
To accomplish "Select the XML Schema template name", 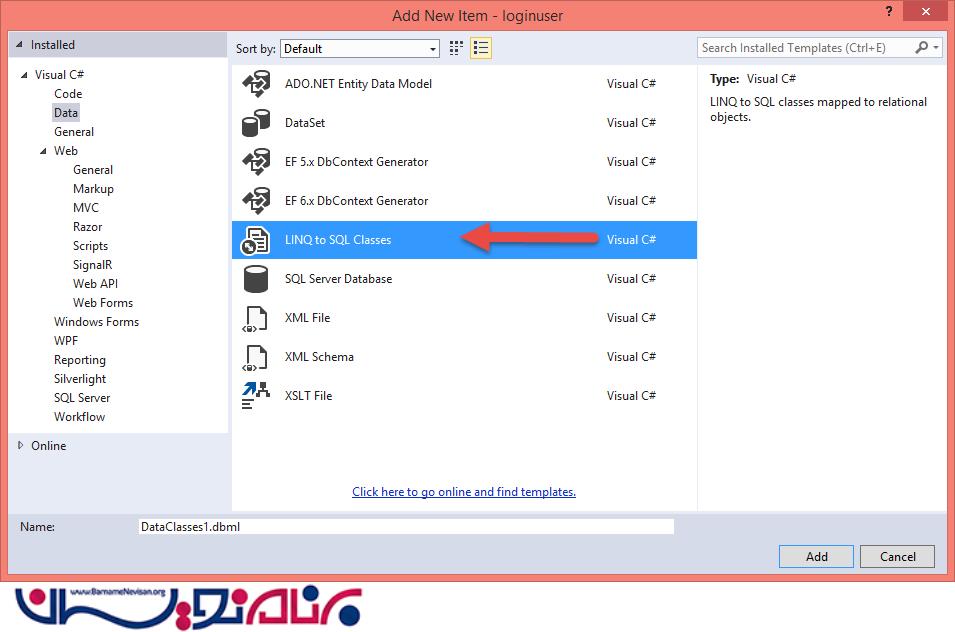I will pos(319,357).
